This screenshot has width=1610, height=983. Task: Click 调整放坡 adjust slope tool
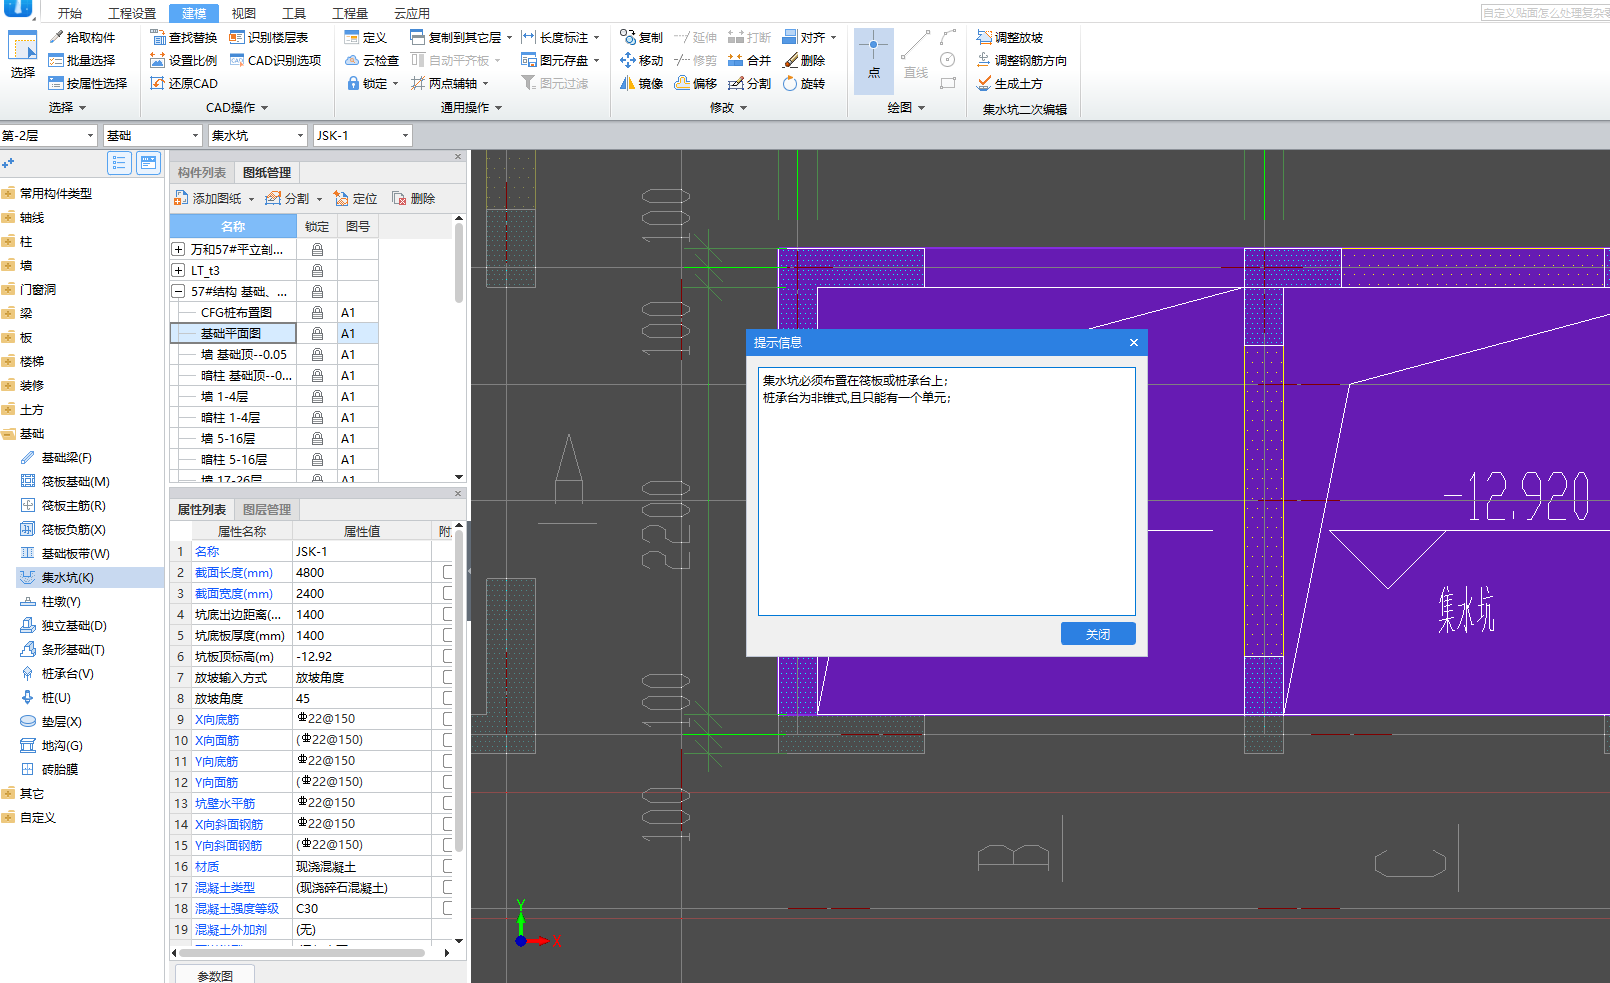(x=1010, y=37)
